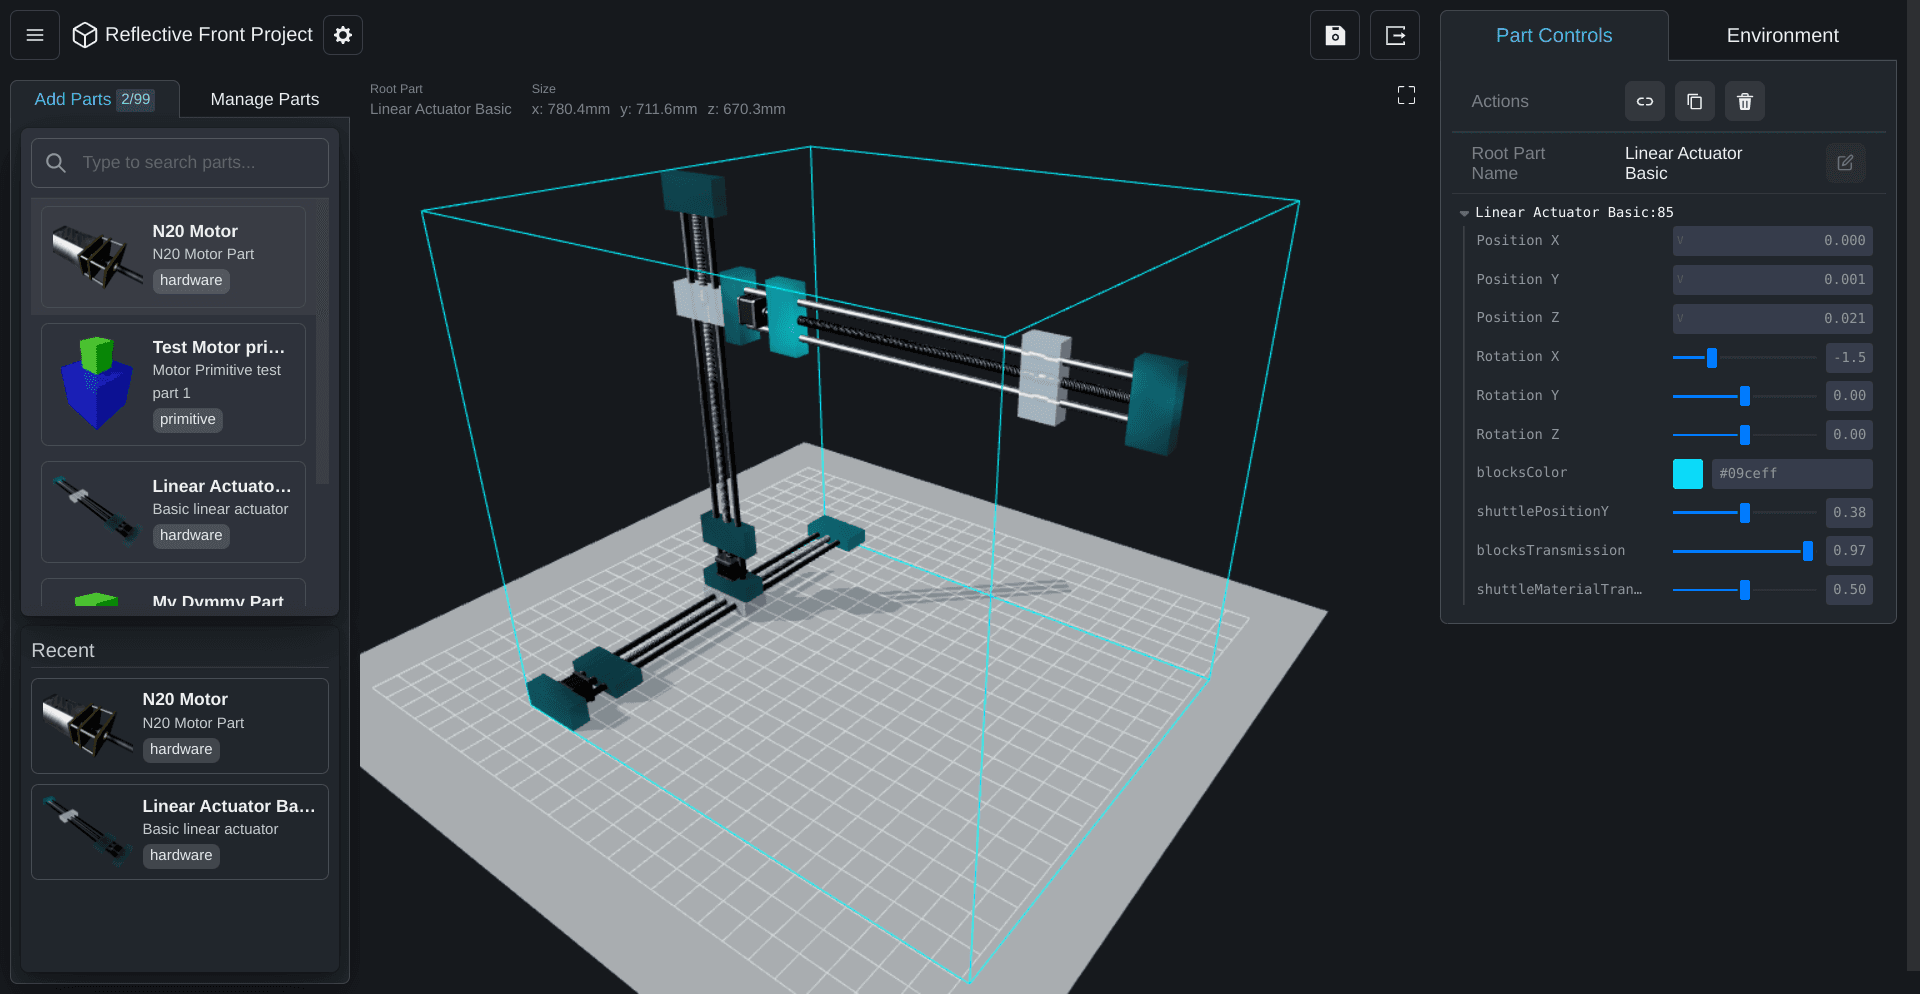The image size is (1920, 994).
Task: Open the Manage Parts tab
Action: click(x=264, y=99)
